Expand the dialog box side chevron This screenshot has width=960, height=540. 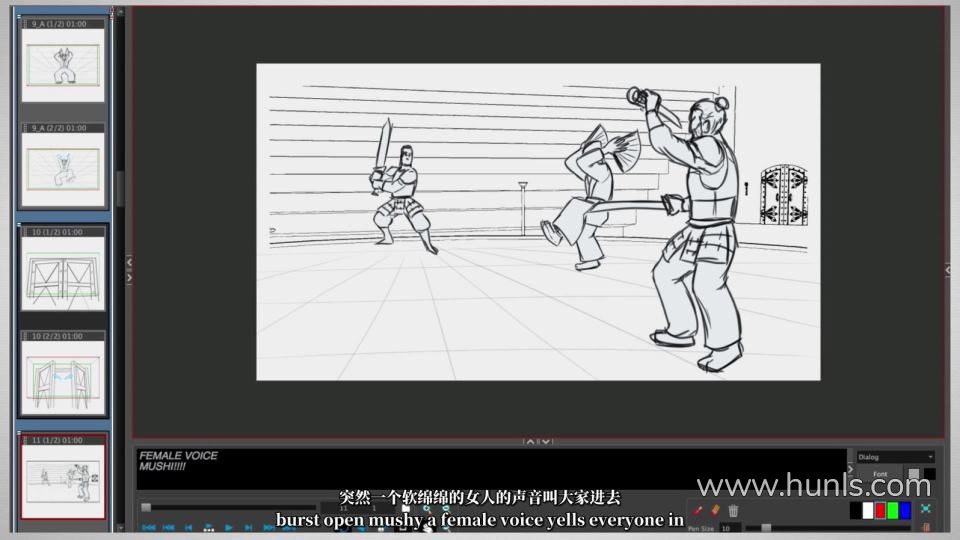point(850,469)
